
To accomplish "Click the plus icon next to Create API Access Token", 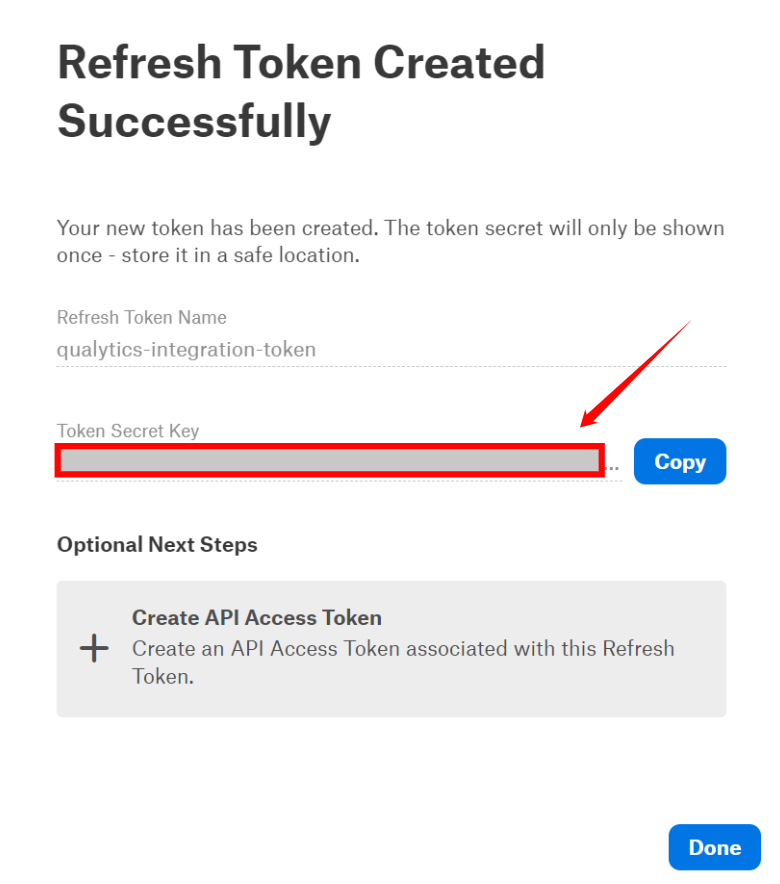I will coord(93,647).
